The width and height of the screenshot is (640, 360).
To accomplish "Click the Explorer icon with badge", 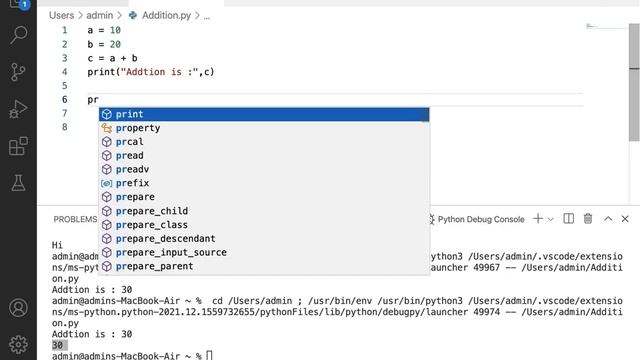I will [18, 5].
